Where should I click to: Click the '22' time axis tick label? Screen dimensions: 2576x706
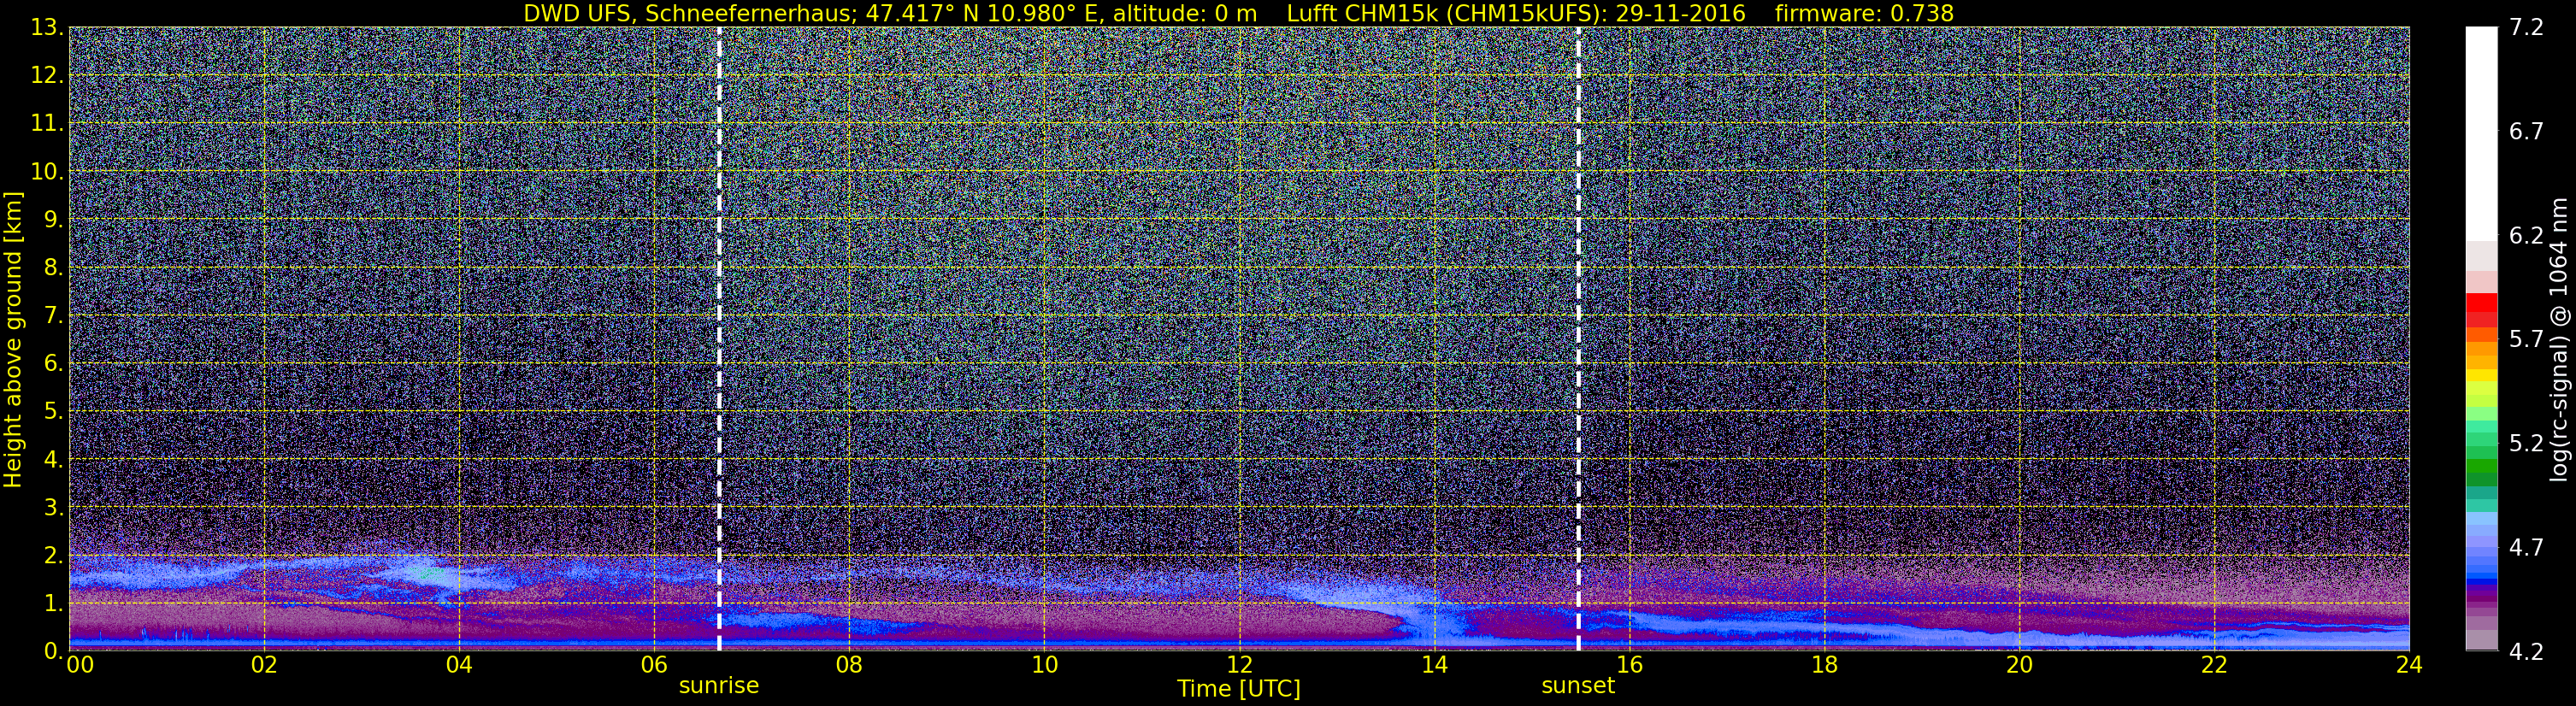click(x=2214, y=665)
